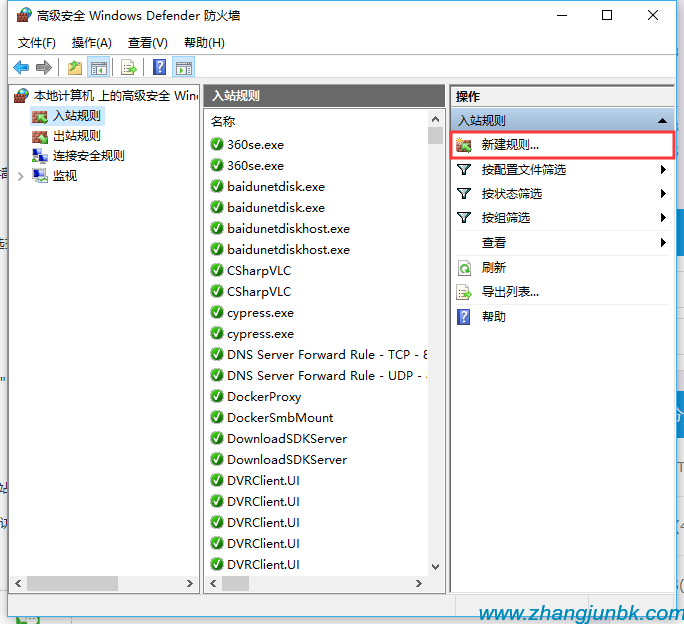Open the 按配置文件筛选 submenu arrow
This screenshot has width=684, height=624.
[x=663, y=169]
